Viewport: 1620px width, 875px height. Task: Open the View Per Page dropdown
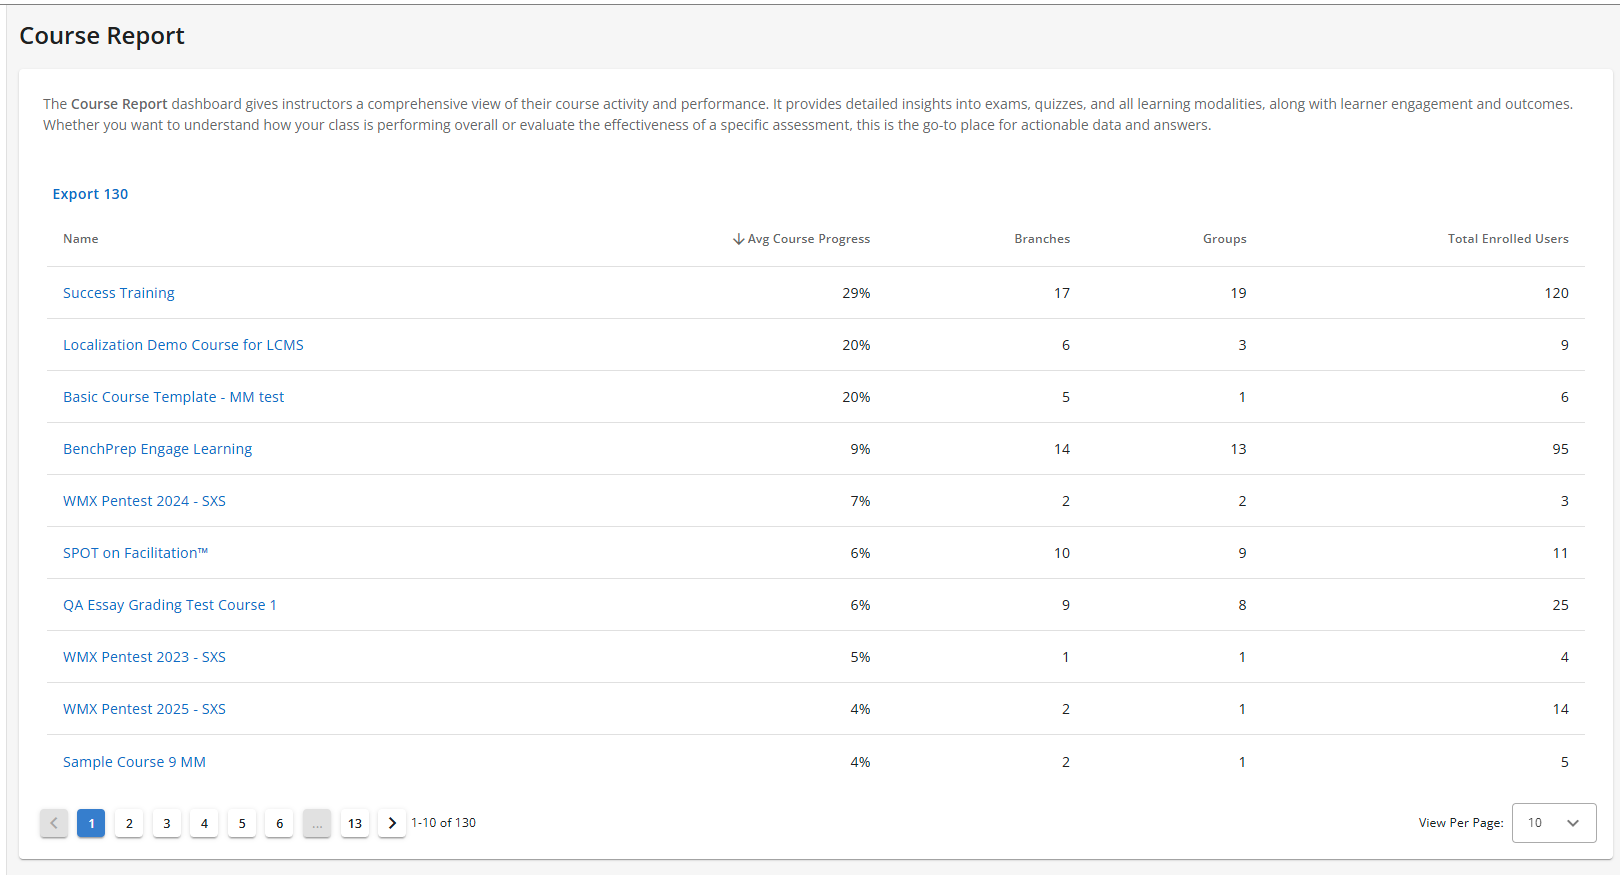tap(1553, 823)
